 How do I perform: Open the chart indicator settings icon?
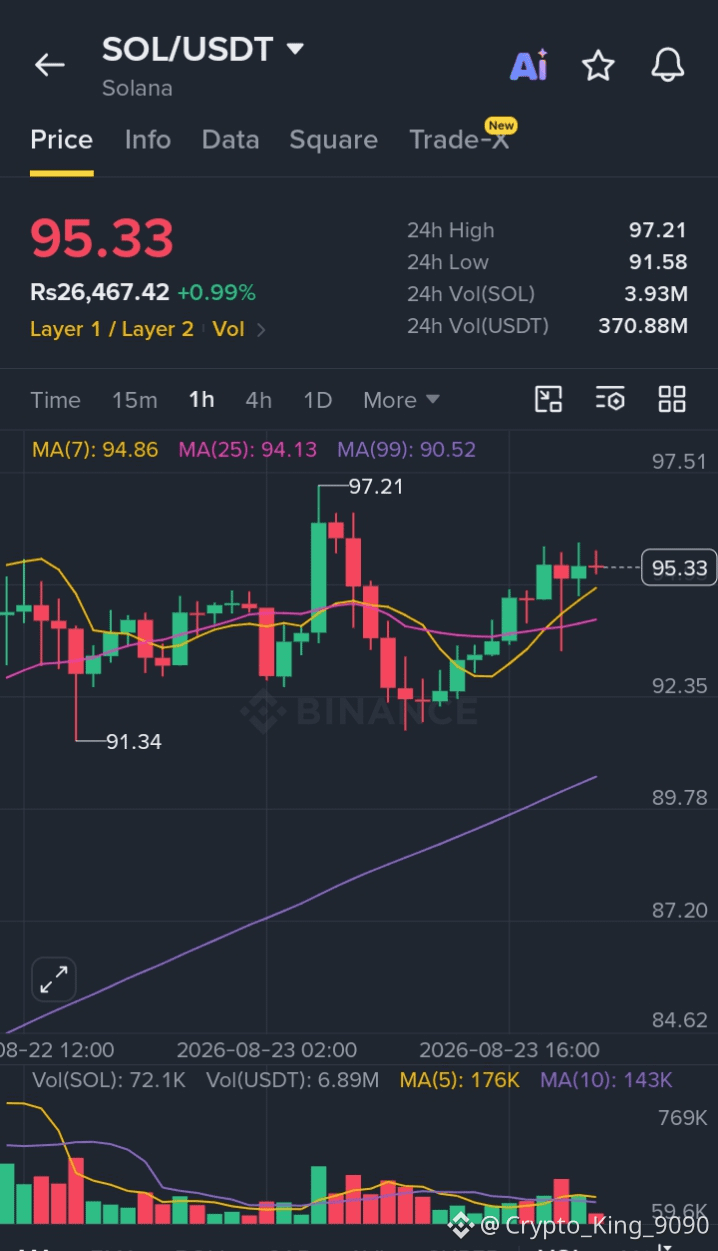click(x=610, y=399)
